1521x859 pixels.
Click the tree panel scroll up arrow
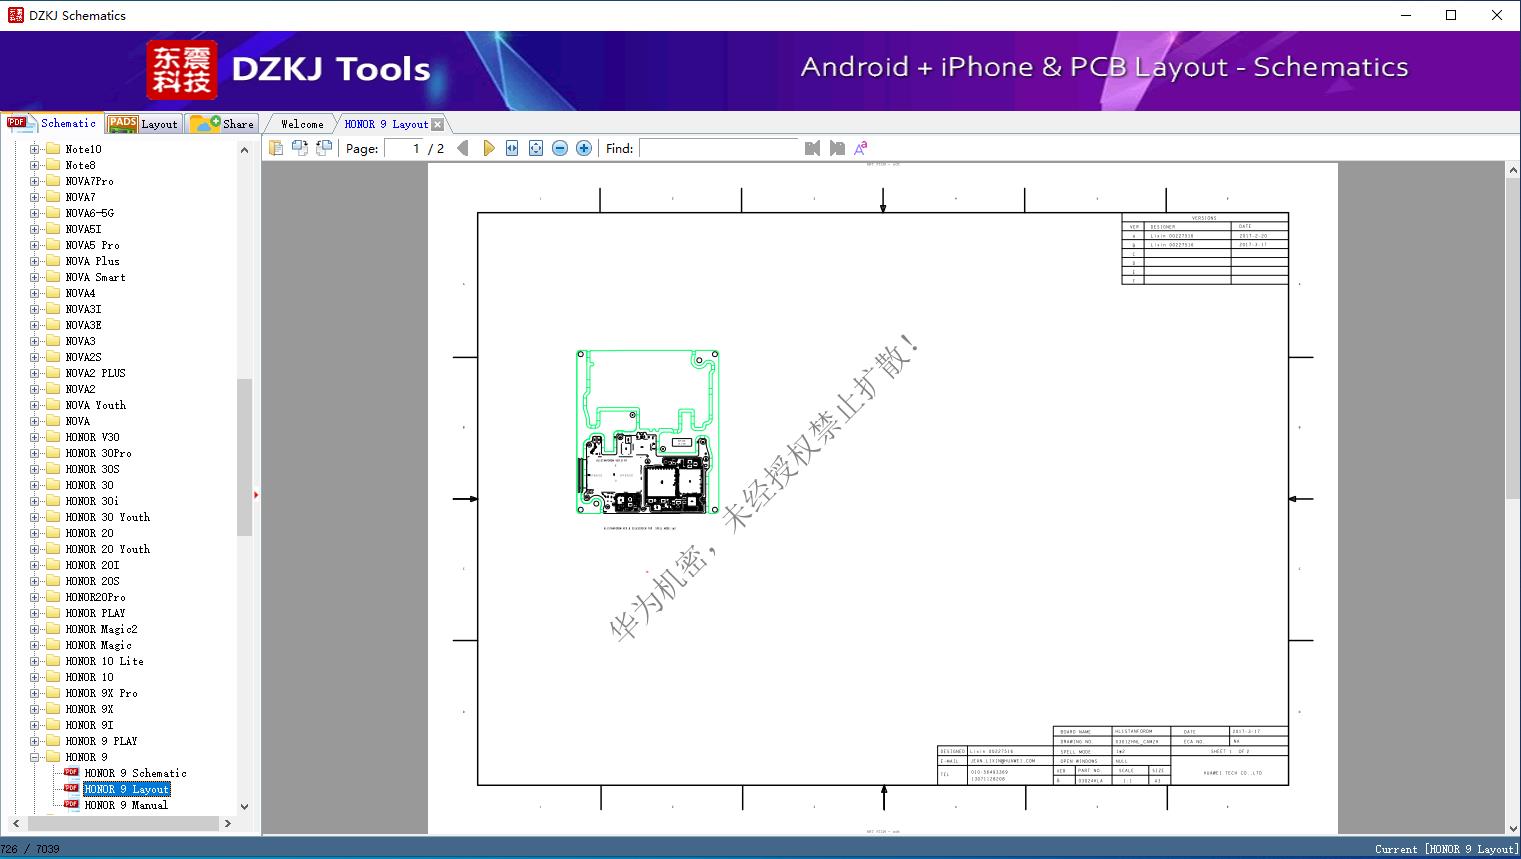(244, 150)
